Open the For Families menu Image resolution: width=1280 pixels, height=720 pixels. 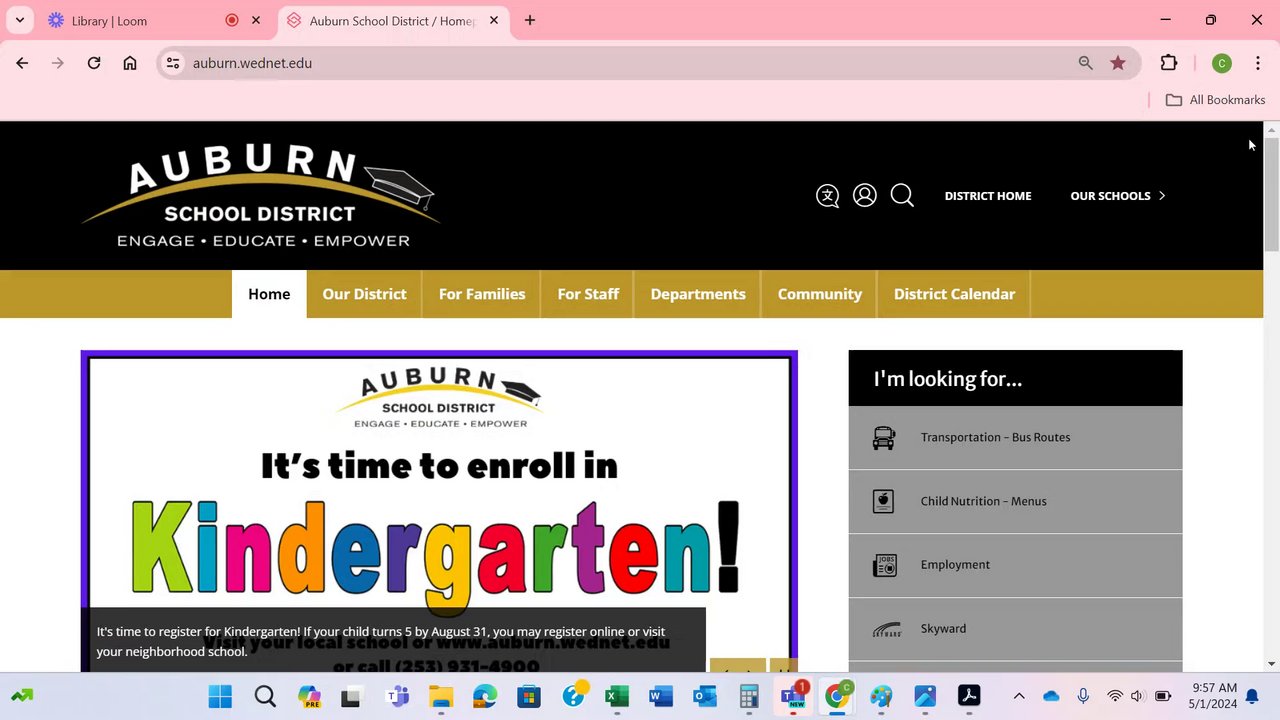coord(482,294)
